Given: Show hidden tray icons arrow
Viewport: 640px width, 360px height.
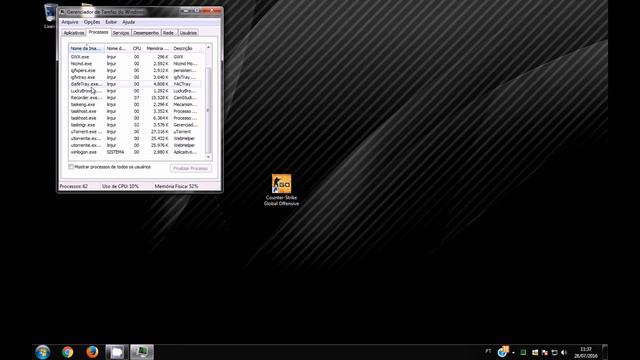Looking at the screenshot, I should [x=513, y=353].
